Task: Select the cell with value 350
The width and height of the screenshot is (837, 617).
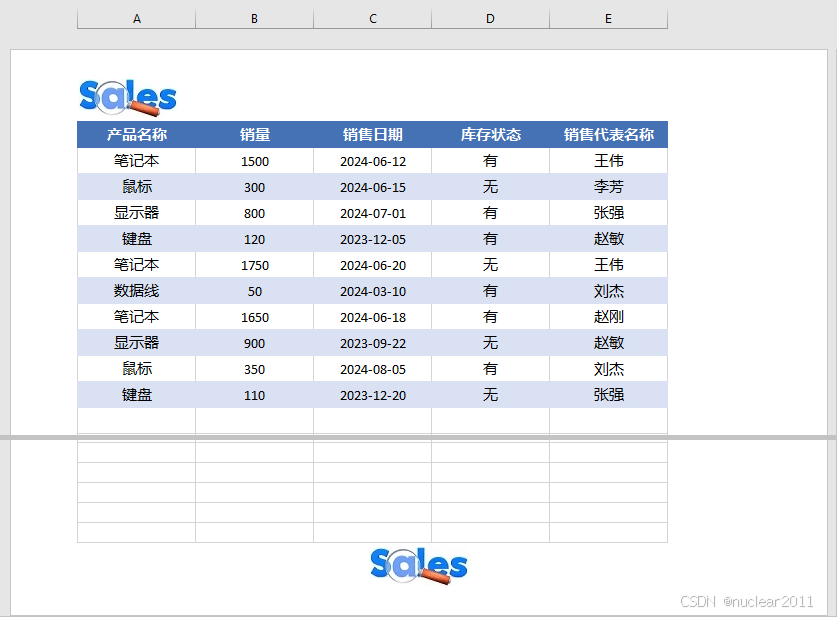Action: click(255, 369)
